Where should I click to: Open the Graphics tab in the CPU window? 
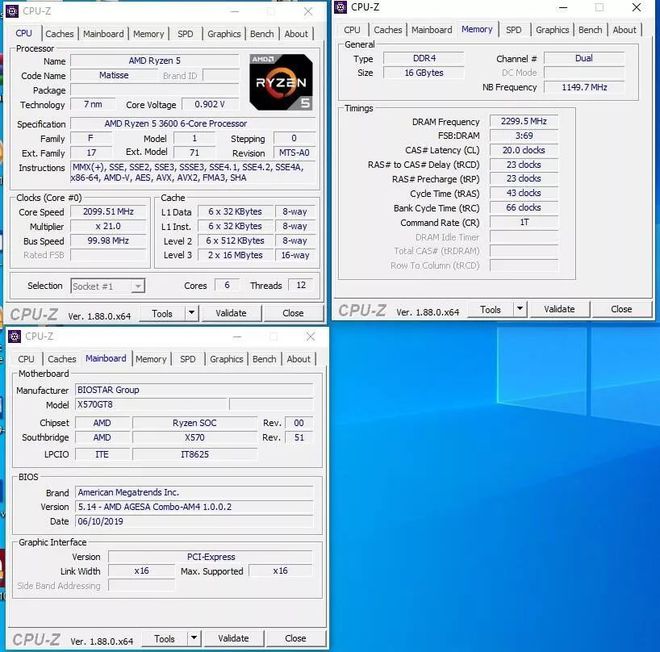pyautogui.click(x=223, y=34)
